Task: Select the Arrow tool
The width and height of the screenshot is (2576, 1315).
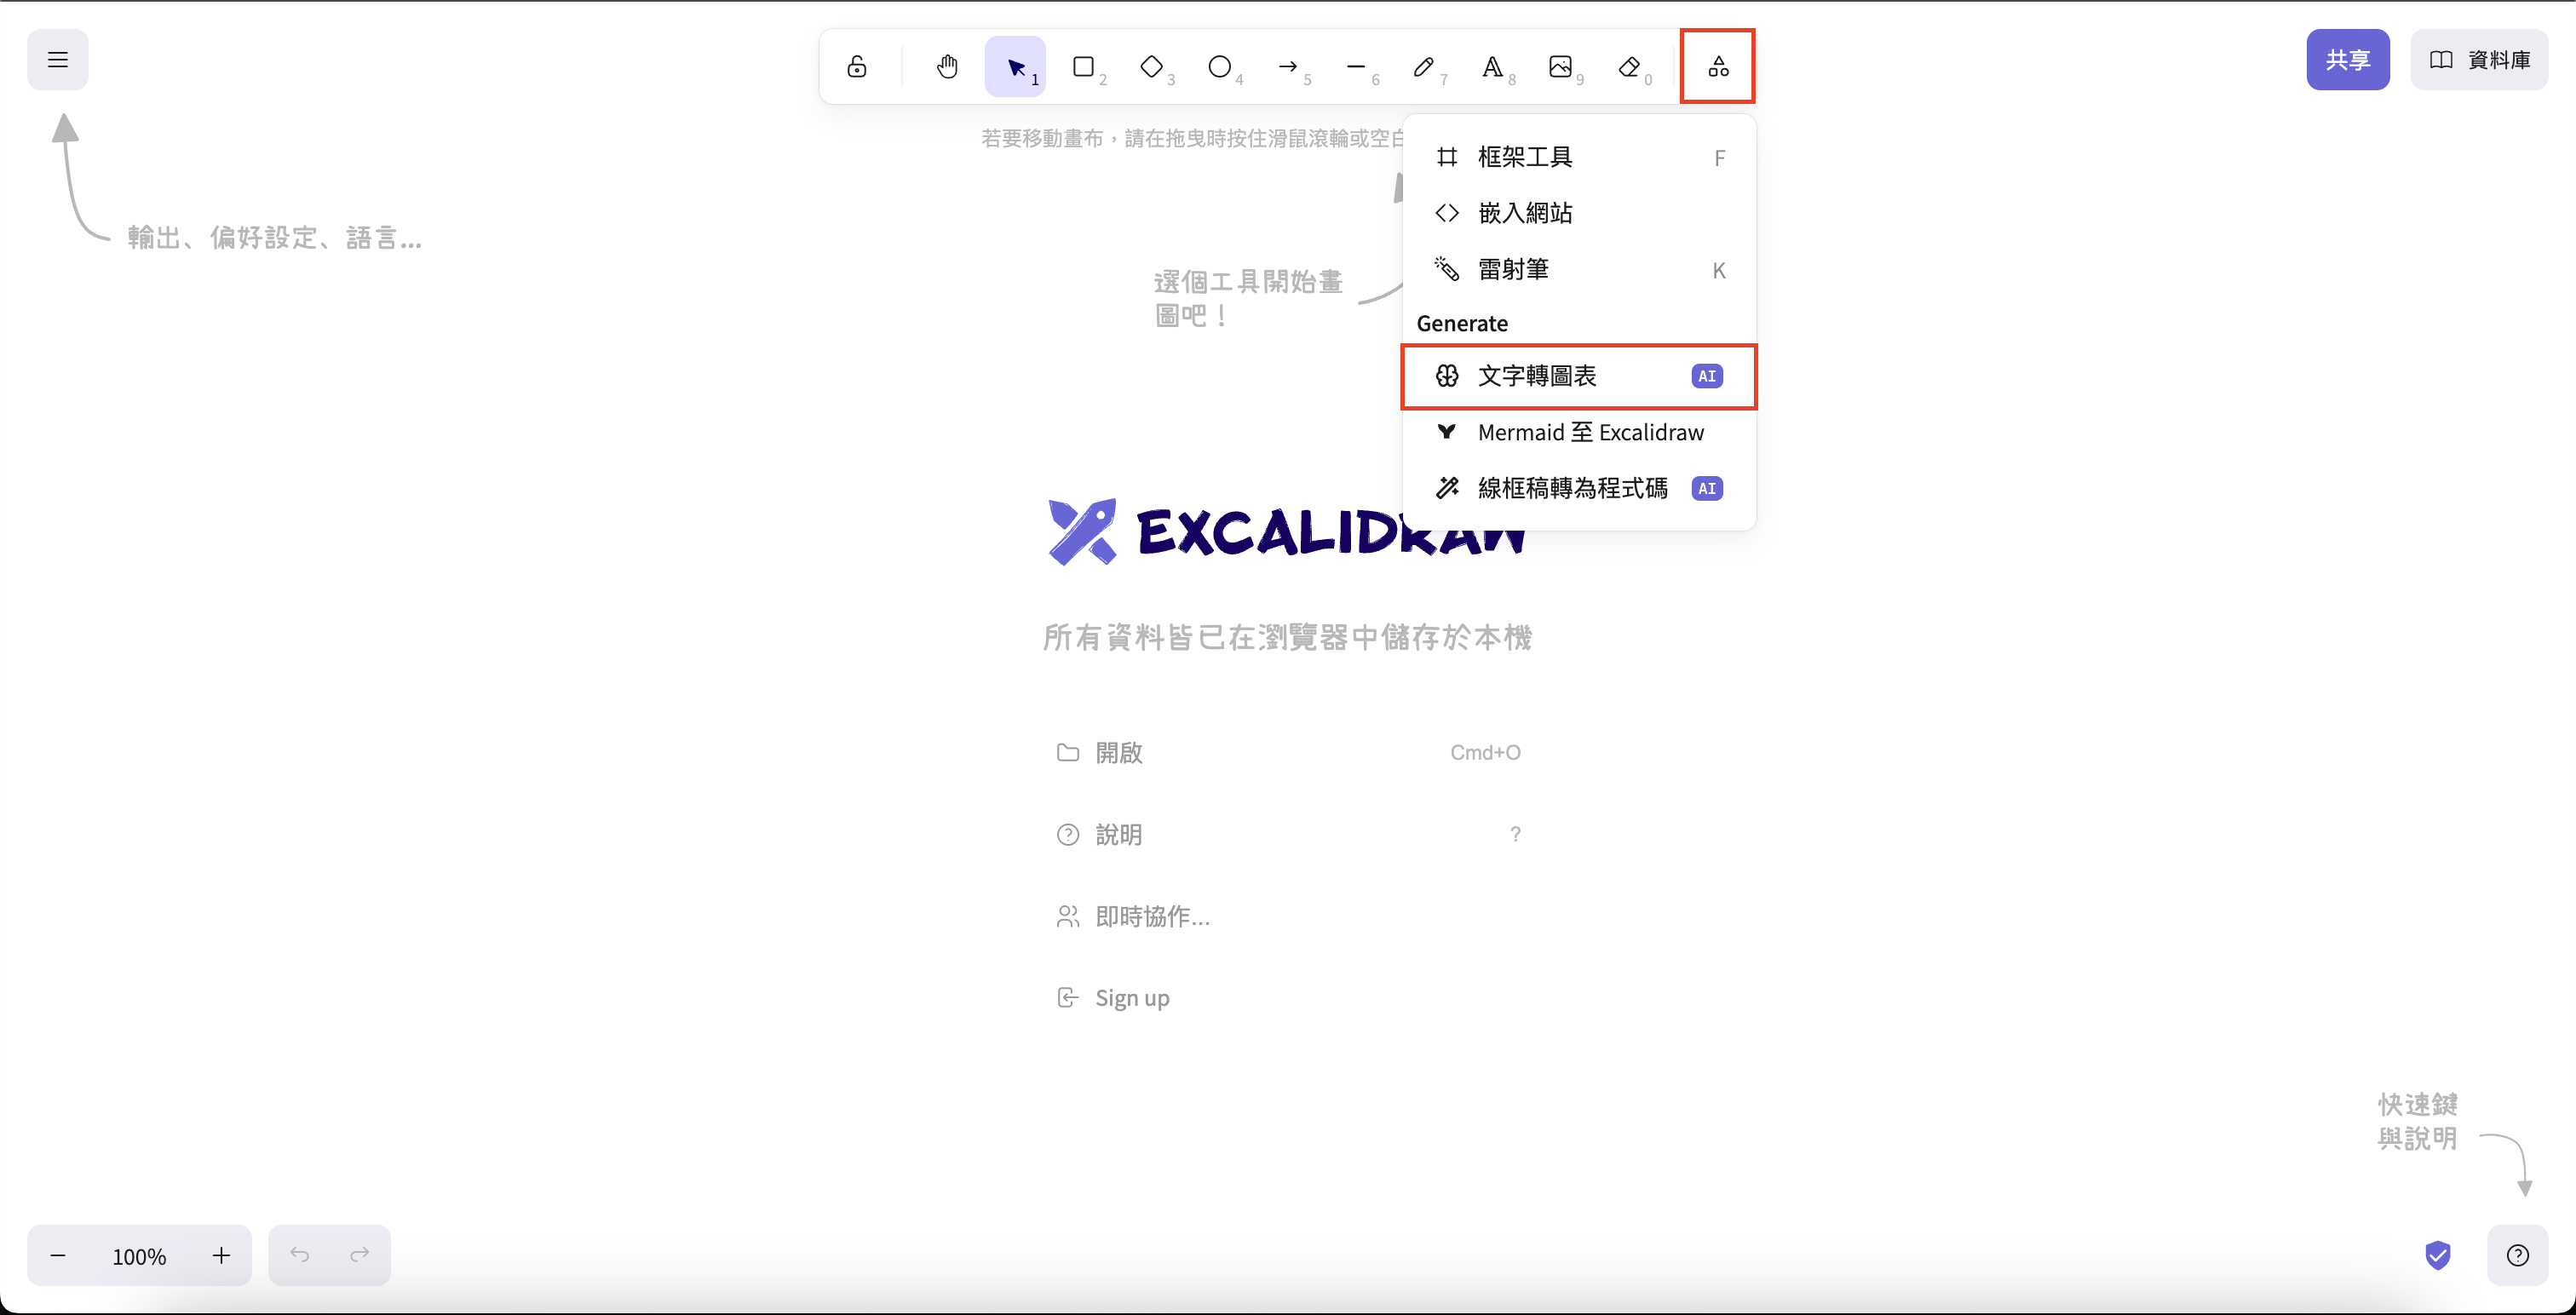Action: 1288,67
